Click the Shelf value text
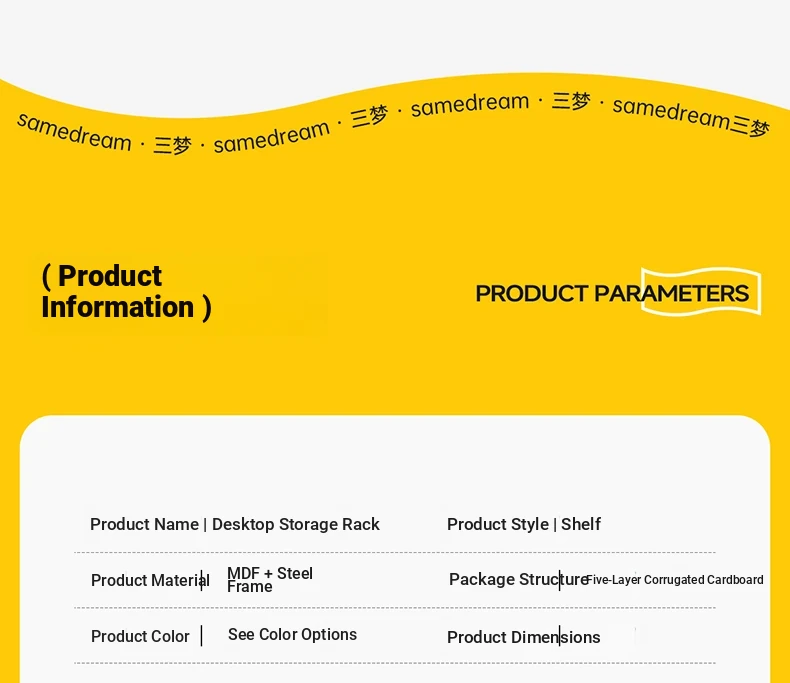 [x=581, y=524]
